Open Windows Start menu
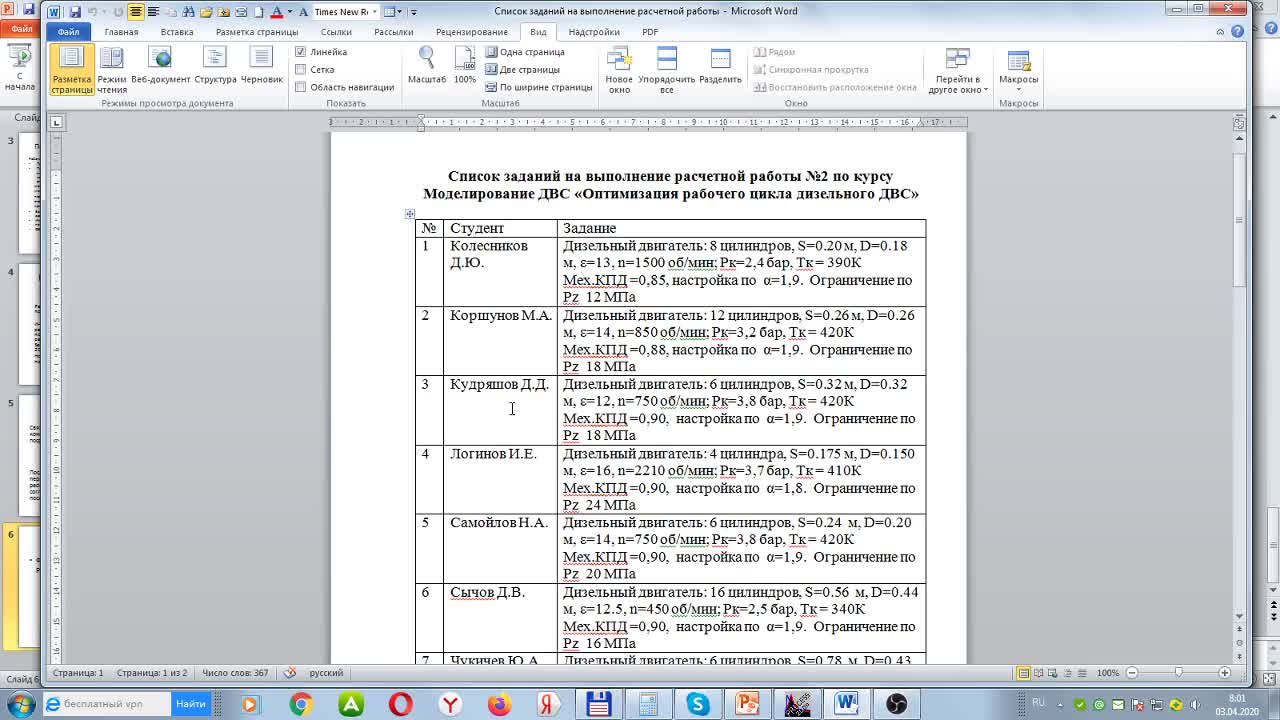Screen dimensions: 1280x720 [x=21, y=704]
